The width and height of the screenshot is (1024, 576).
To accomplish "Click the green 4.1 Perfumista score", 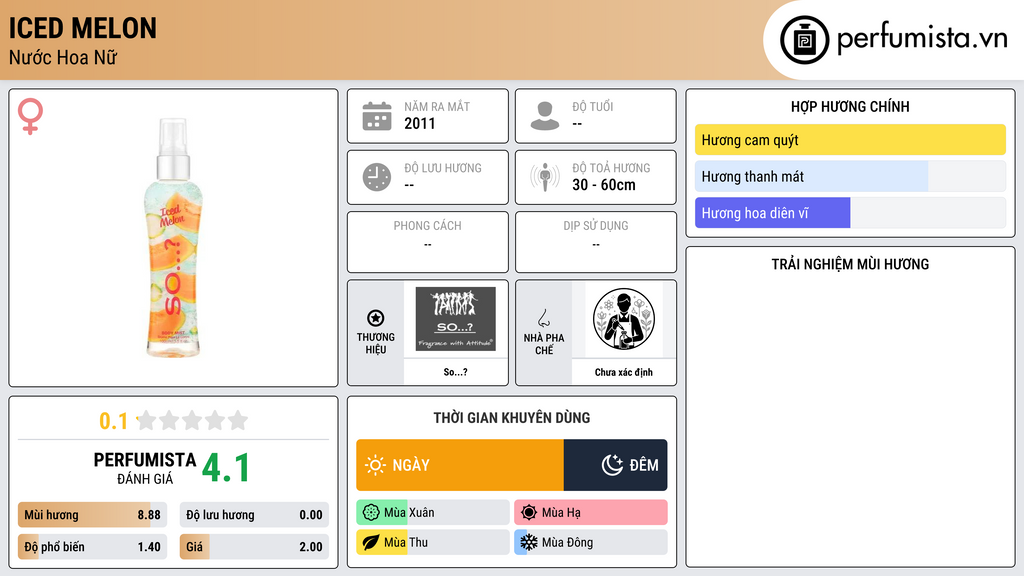I will click(226, 468).
